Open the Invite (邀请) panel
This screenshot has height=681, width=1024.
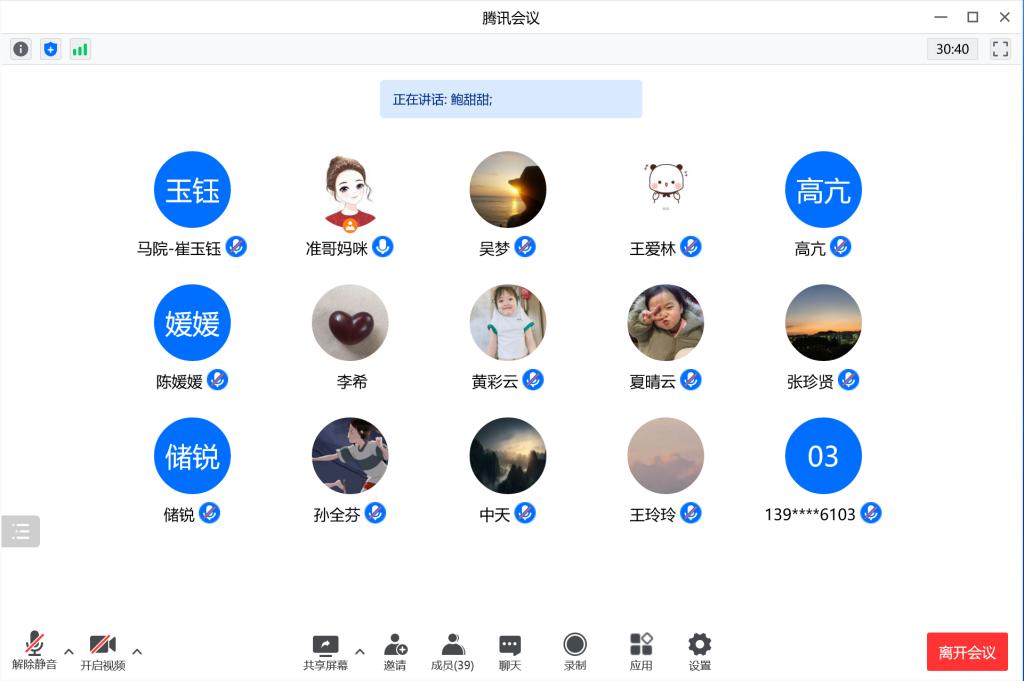tap(395, 651)
